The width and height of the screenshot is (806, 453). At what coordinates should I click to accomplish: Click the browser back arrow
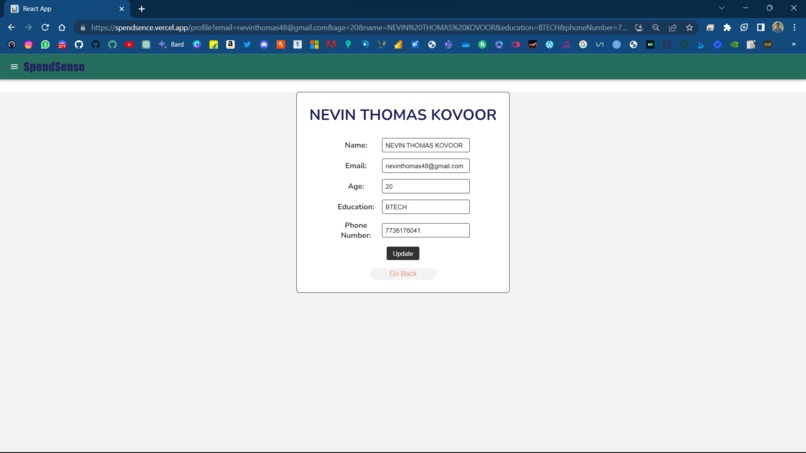11,27
